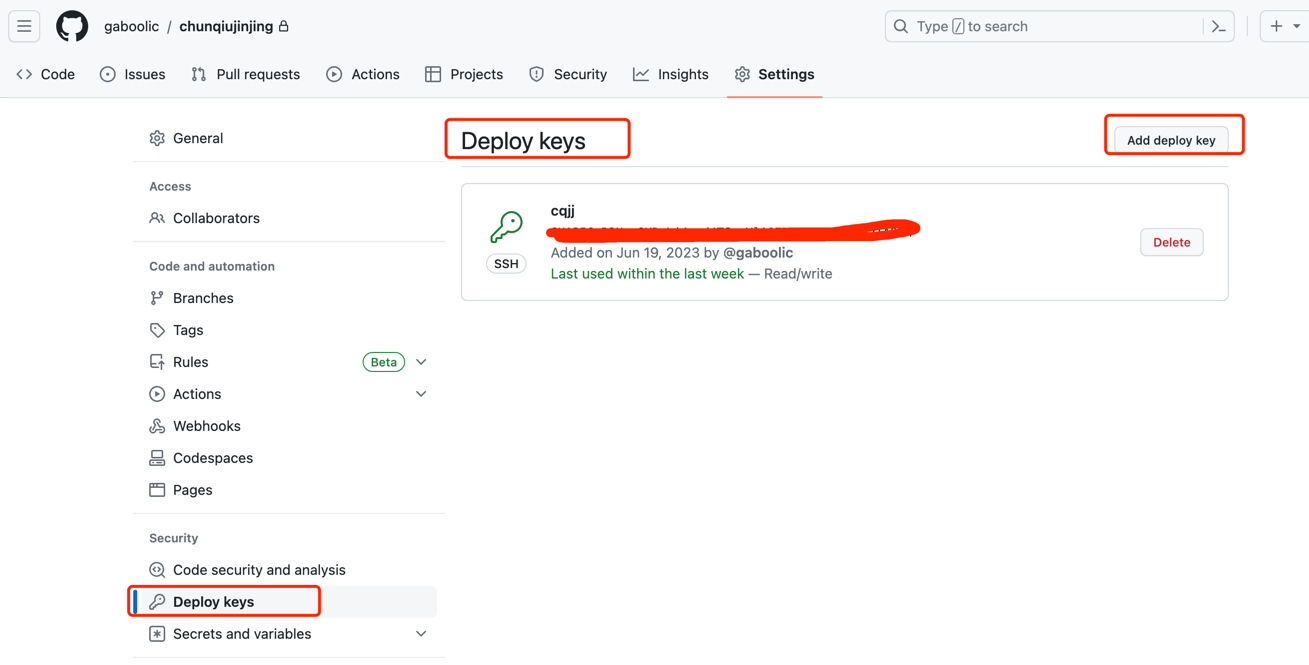Open Codespaces settings in the sidebar
The width and height of the screenshot is (1309, 665).
coord(212,458)
